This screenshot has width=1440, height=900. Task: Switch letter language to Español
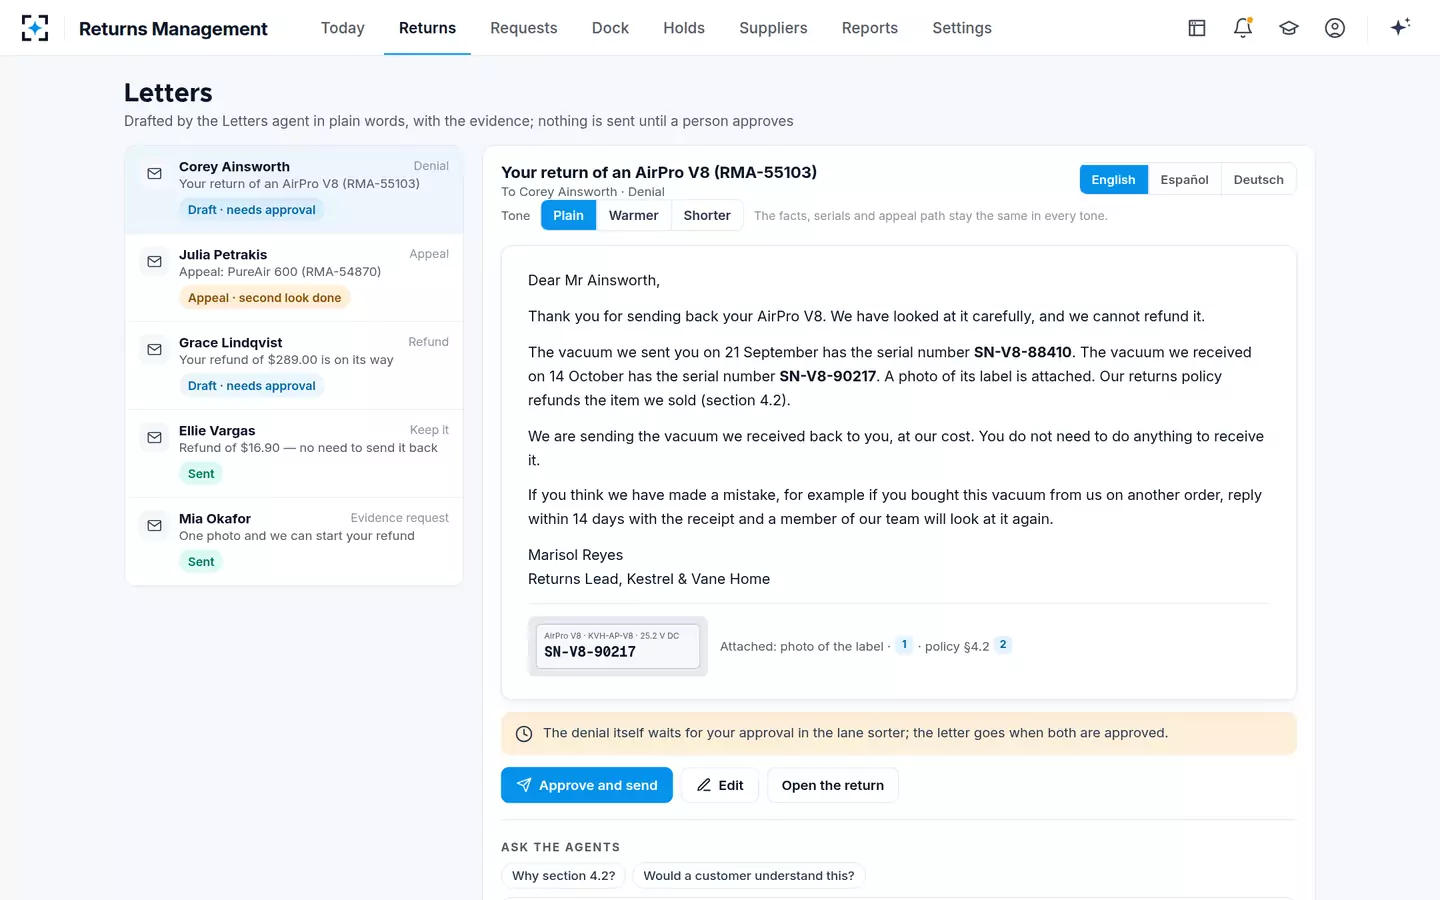(1185, 180)
